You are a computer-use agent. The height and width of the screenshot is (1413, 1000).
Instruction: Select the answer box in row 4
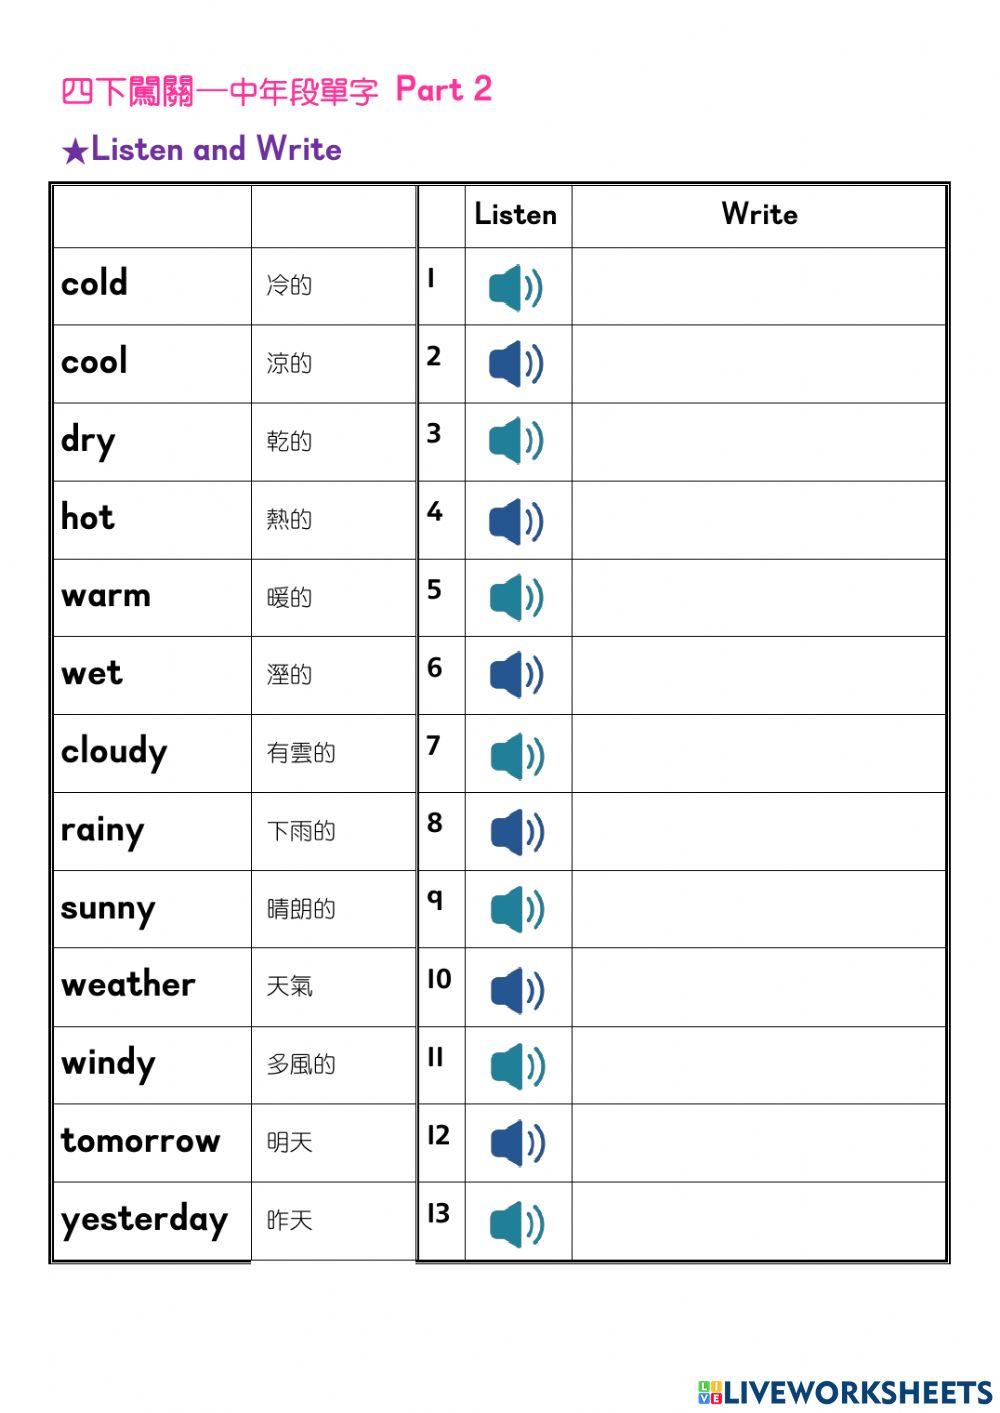point(759,520)
